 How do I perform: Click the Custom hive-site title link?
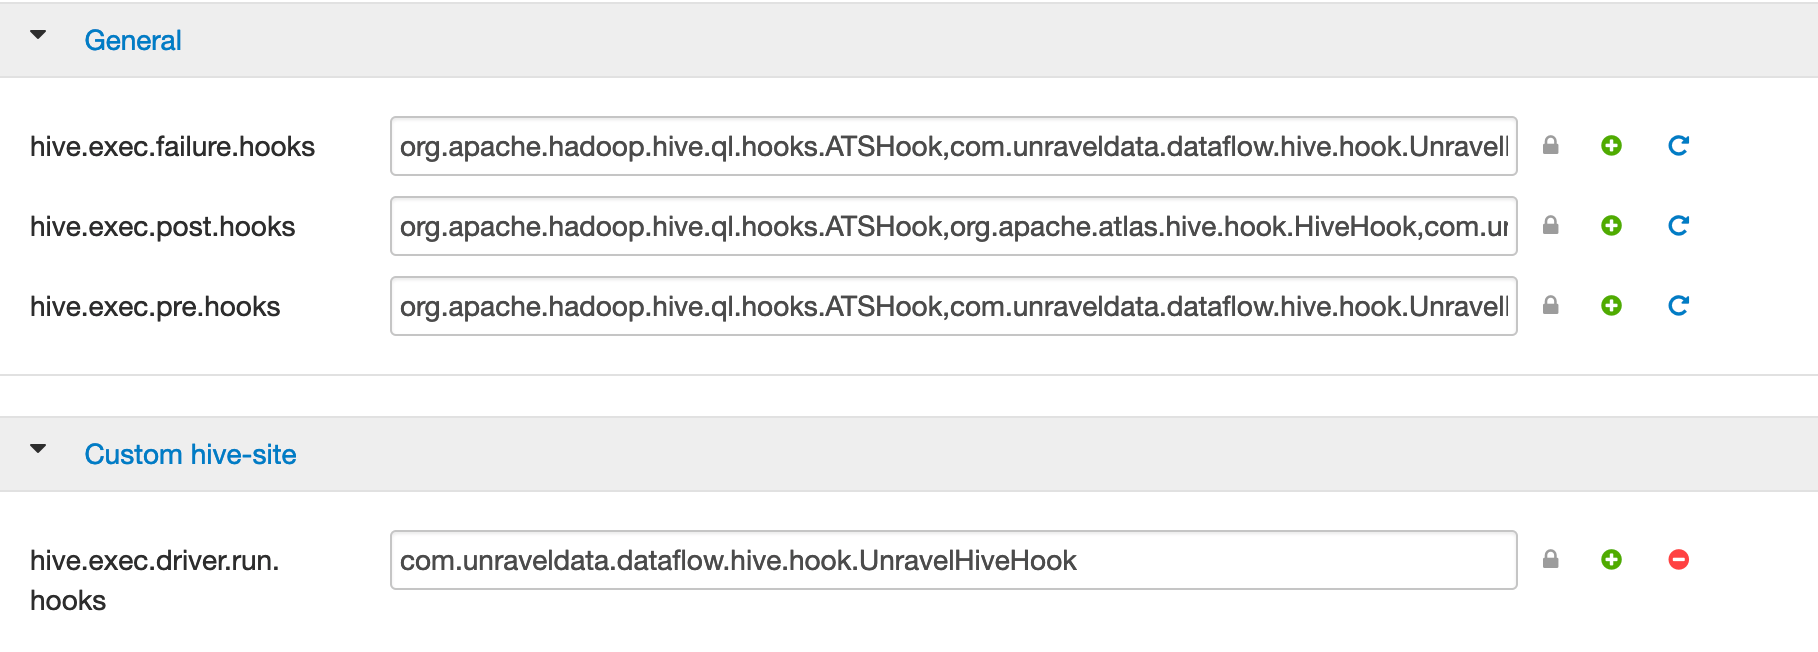click(x=190, y=454)
